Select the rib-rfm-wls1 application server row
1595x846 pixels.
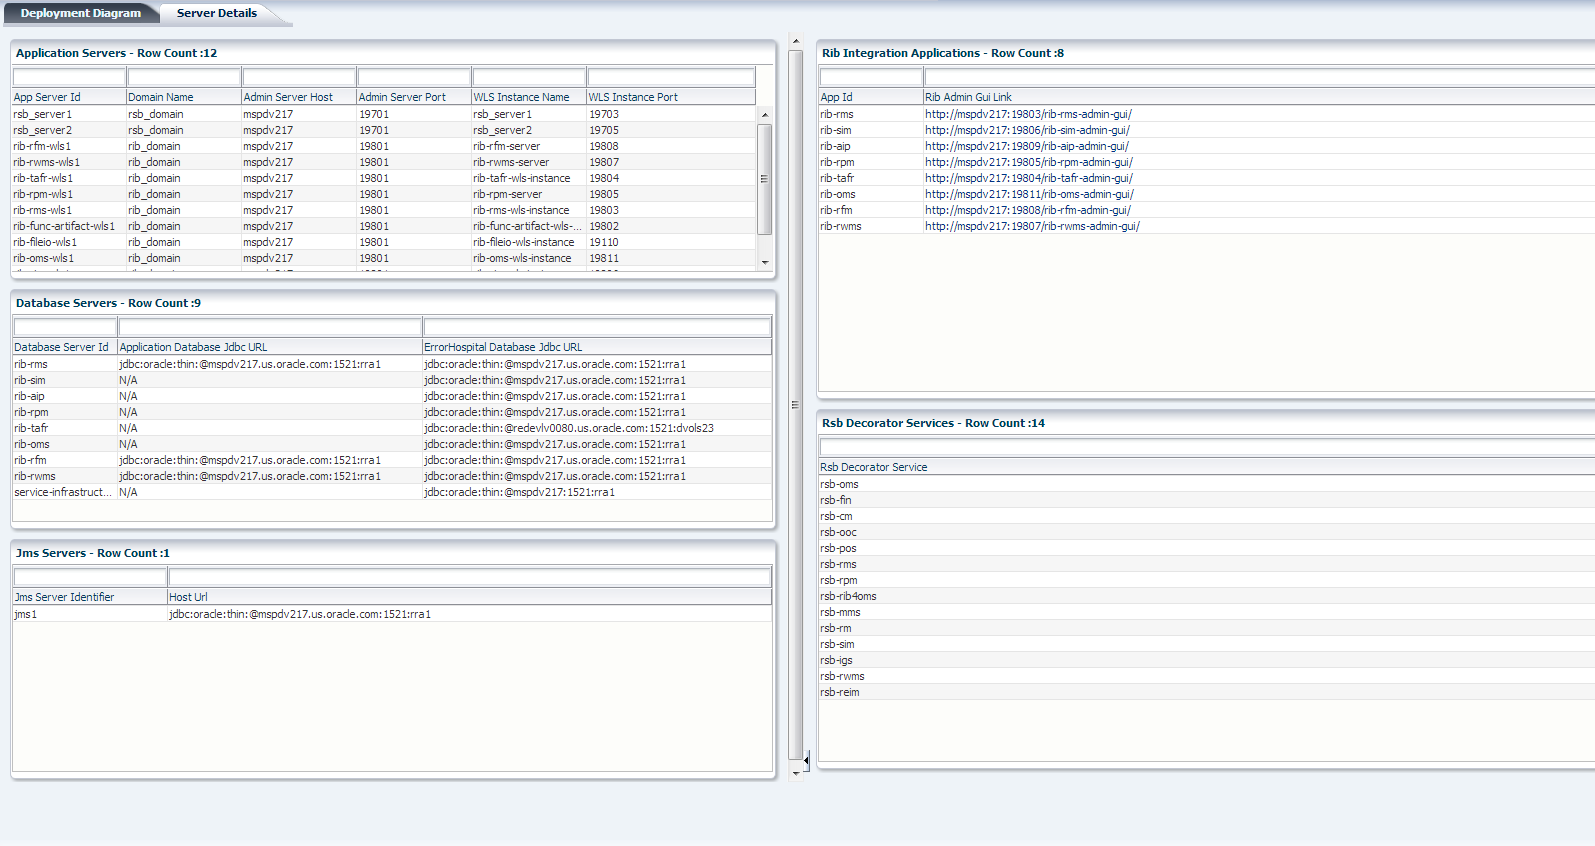coord(384,146)
